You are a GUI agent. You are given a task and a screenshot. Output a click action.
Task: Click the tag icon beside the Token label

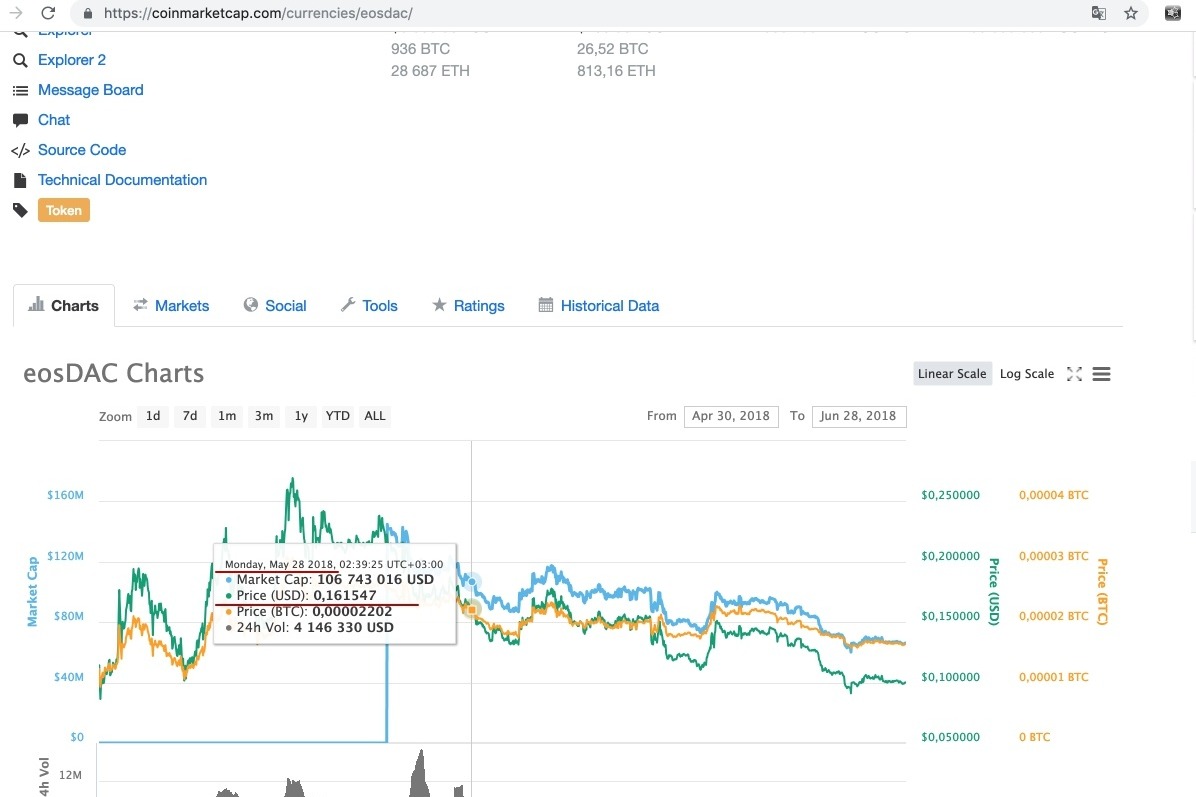pyautogui.click(x=21, y=210)
